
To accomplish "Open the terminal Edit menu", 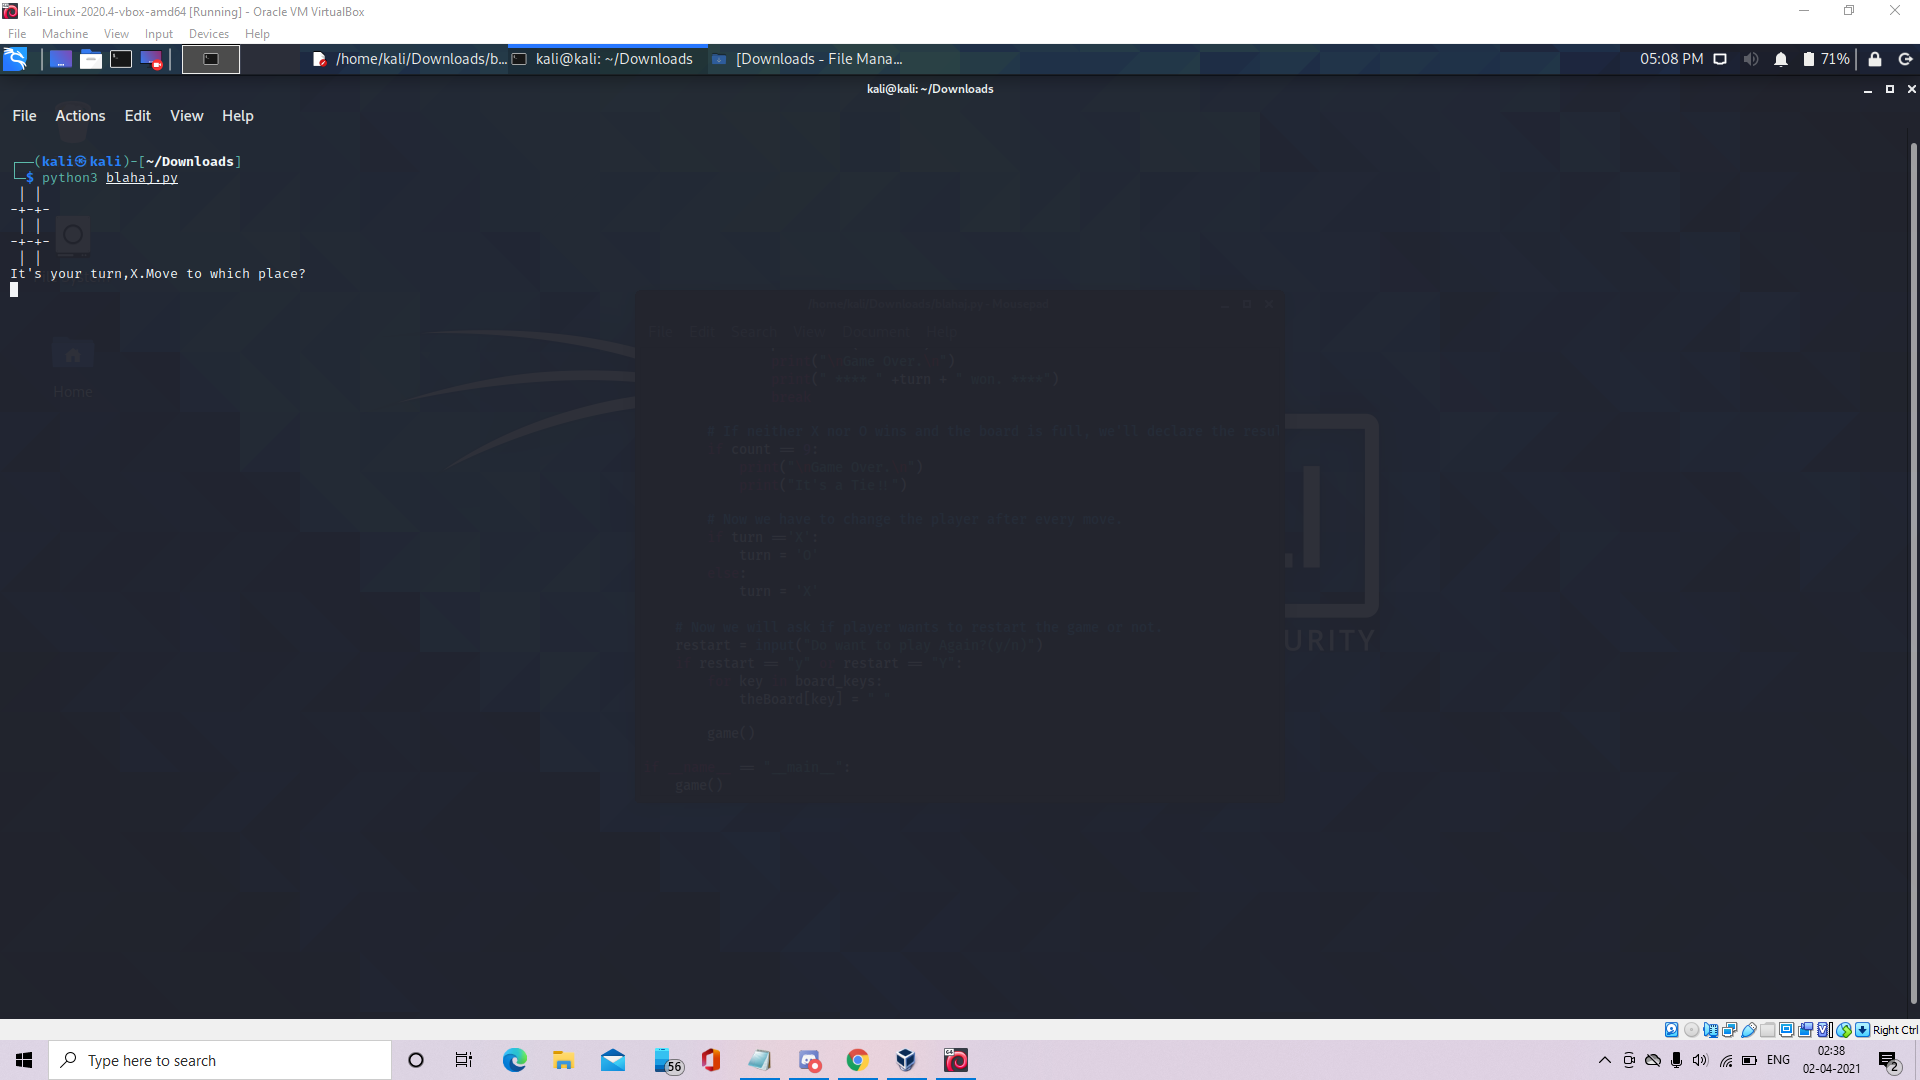I will [137, 116].
